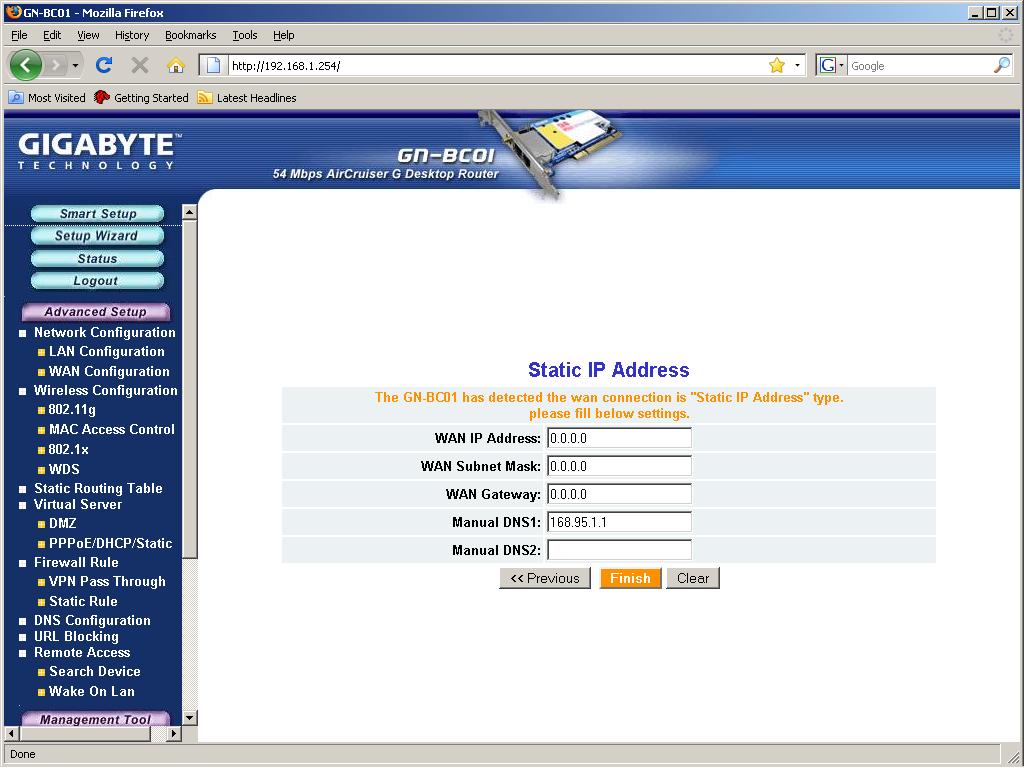This screenshot has width=1024, height=768.
Task: Open the 802.11g settings link
Action: [72, 410]
